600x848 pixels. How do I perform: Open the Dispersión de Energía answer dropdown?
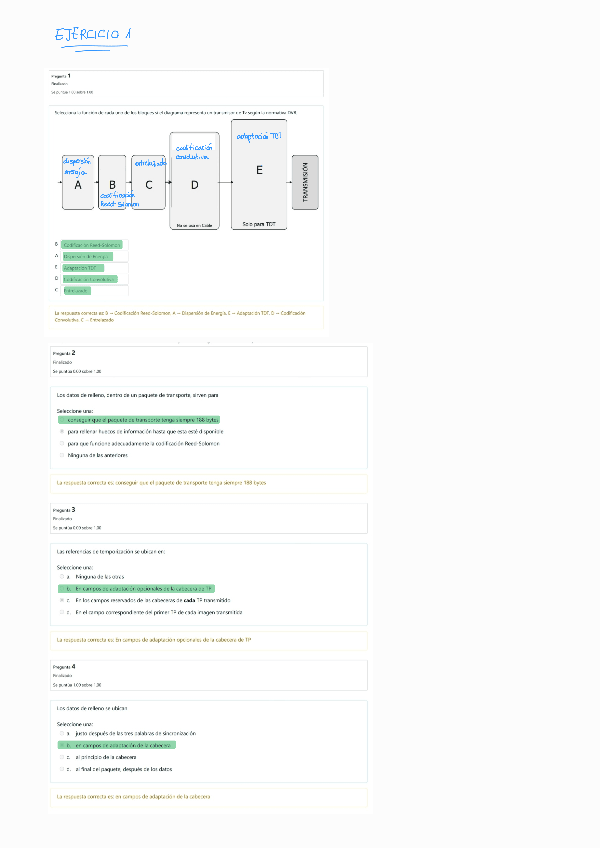pyautogui.click(x=91, y=256)
